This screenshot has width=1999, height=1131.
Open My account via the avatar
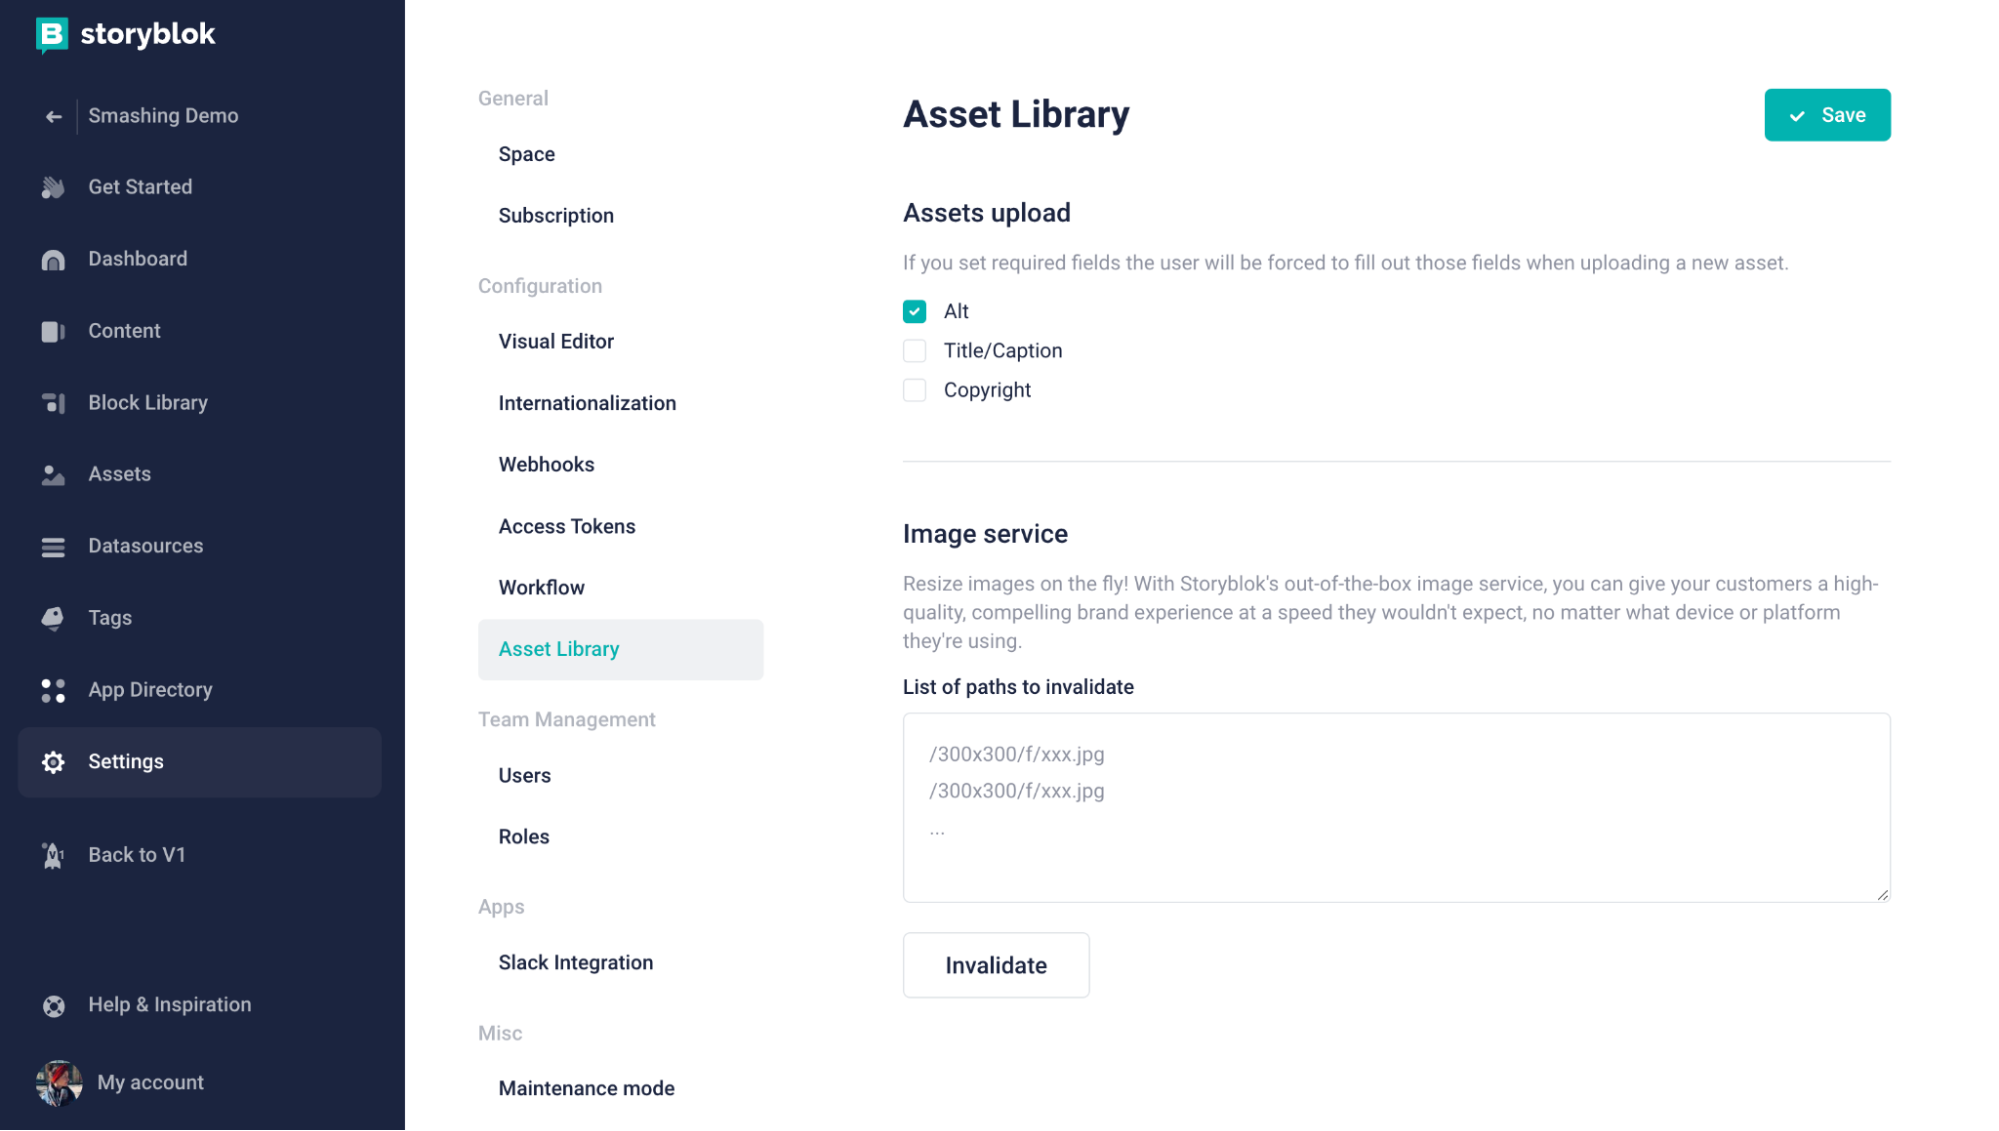(x=150, y=1082)
